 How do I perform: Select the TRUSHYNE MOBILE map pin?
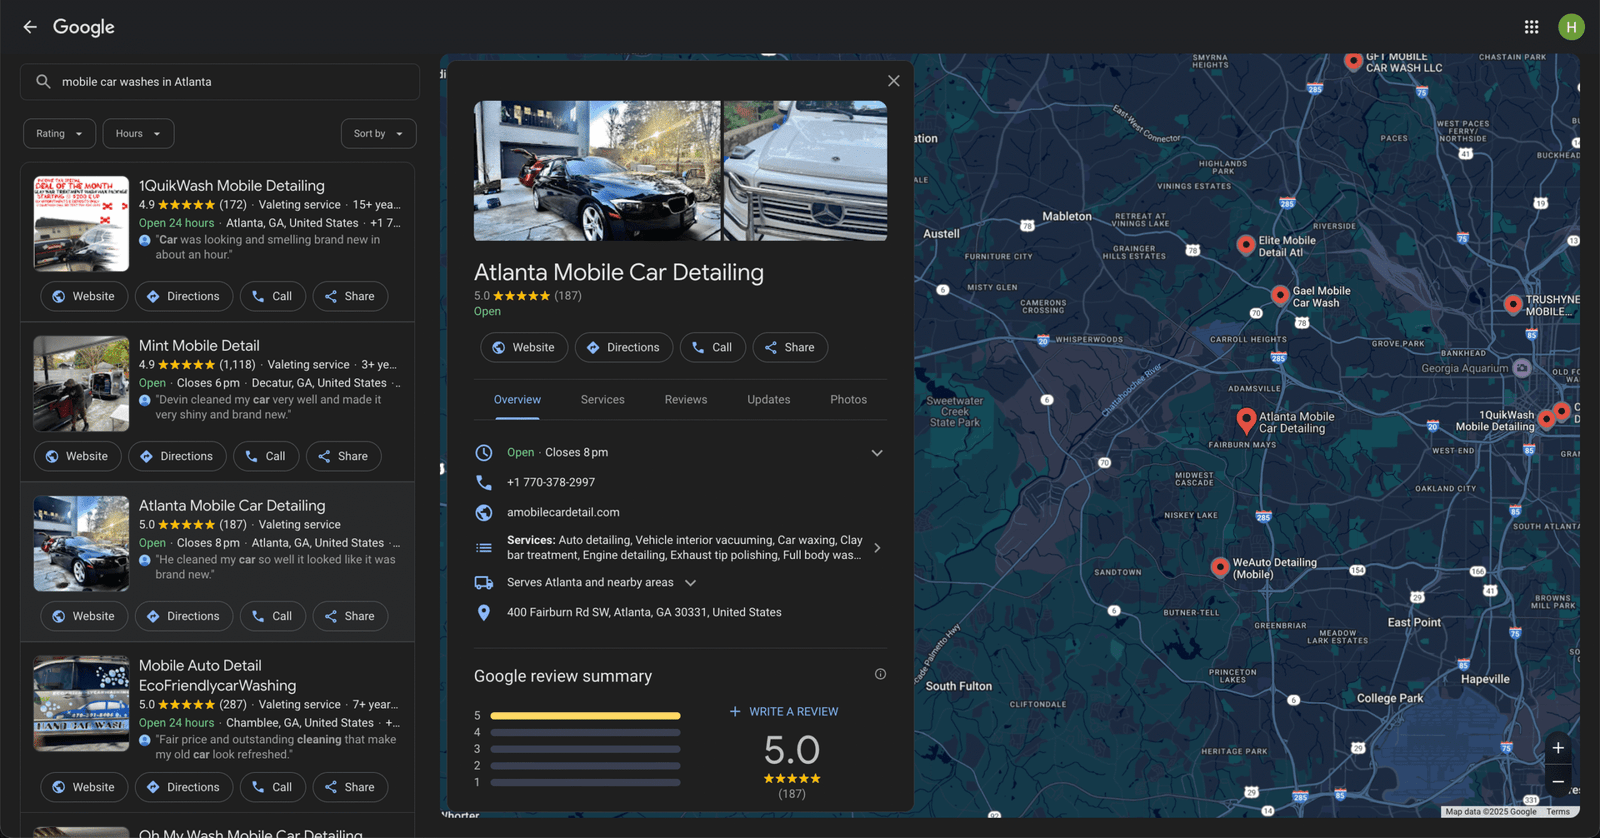pos(1513,304)
